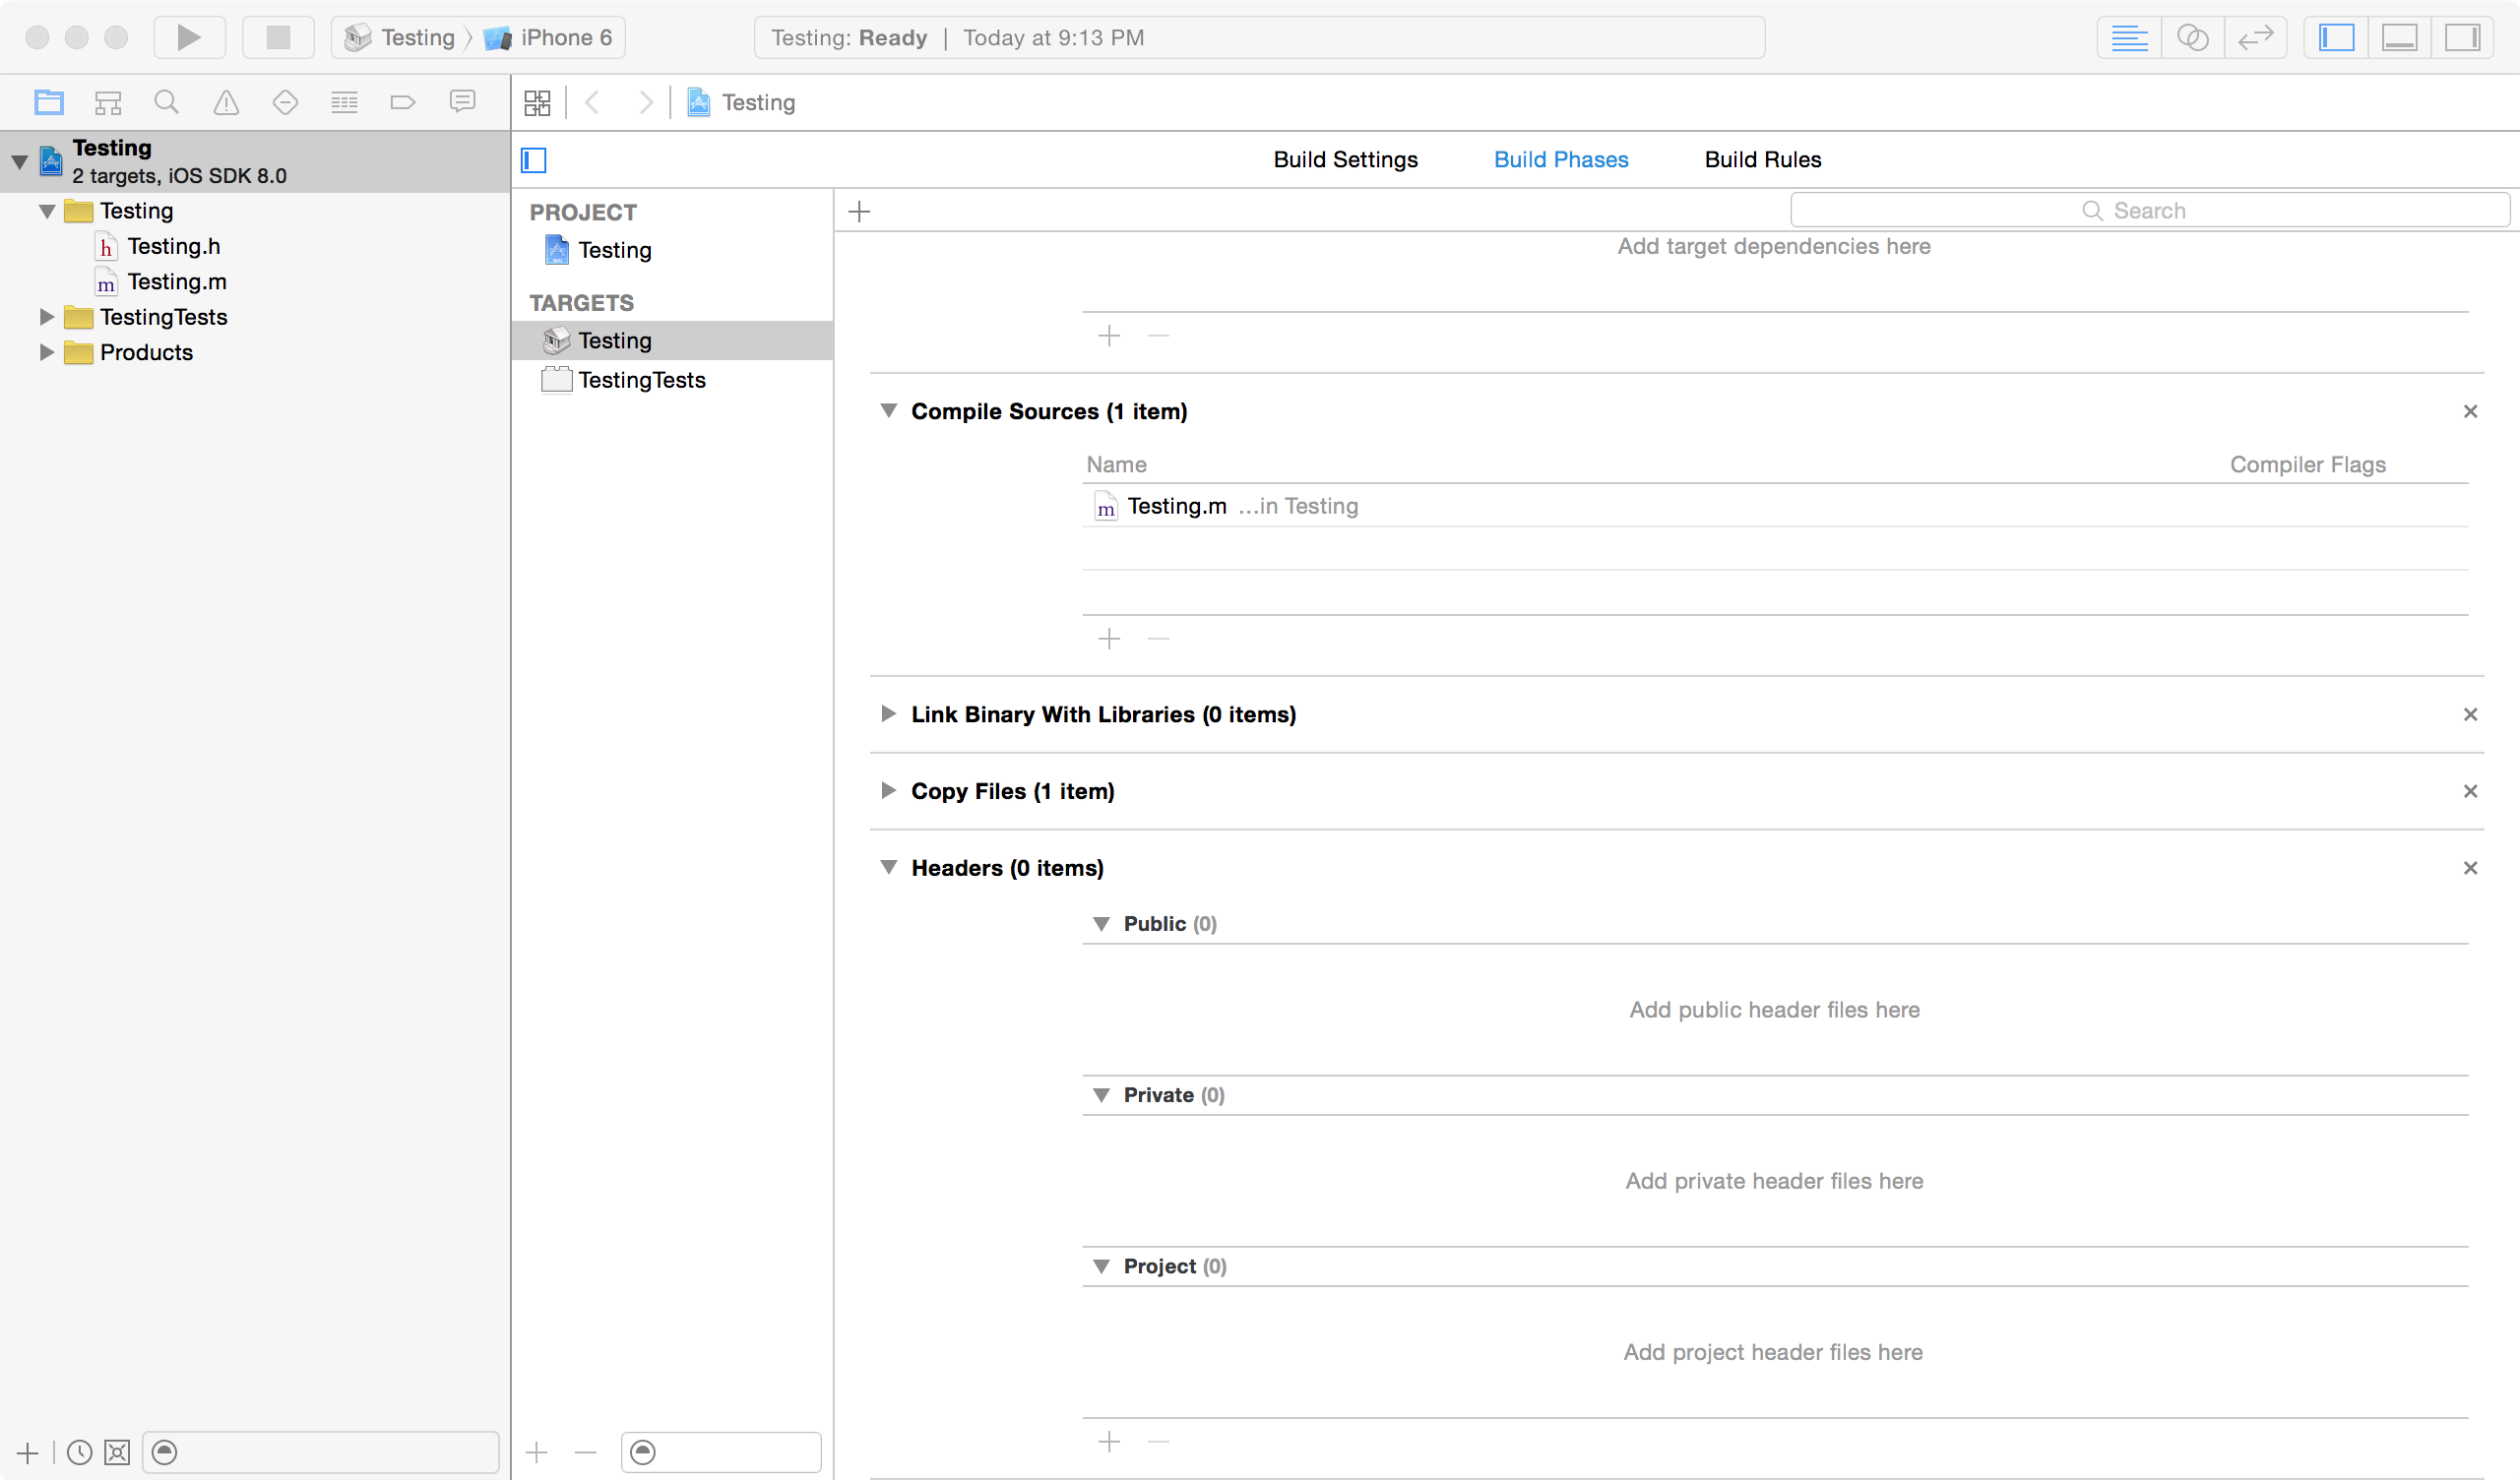Collapse Private headers section
This screenshot has height=1480, width=2520.
point(1101,1095)
